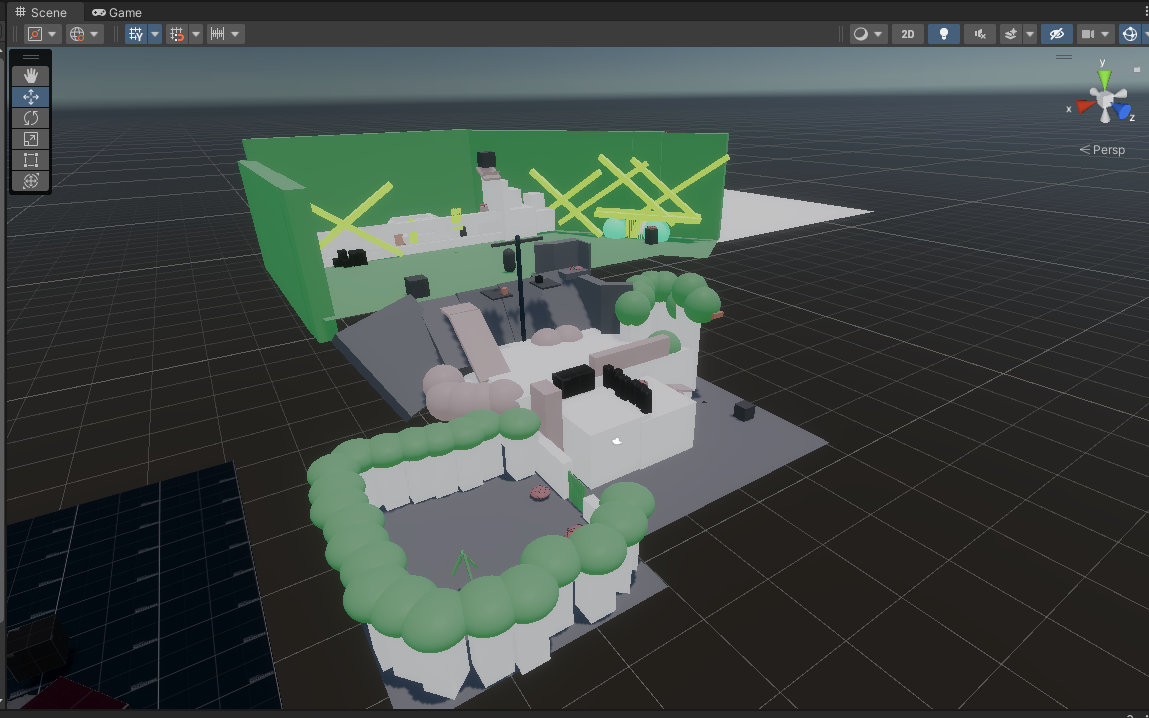1149x718 pixels.
Task: Toggle the scene lighting bulb
Action: click(942, 33)
